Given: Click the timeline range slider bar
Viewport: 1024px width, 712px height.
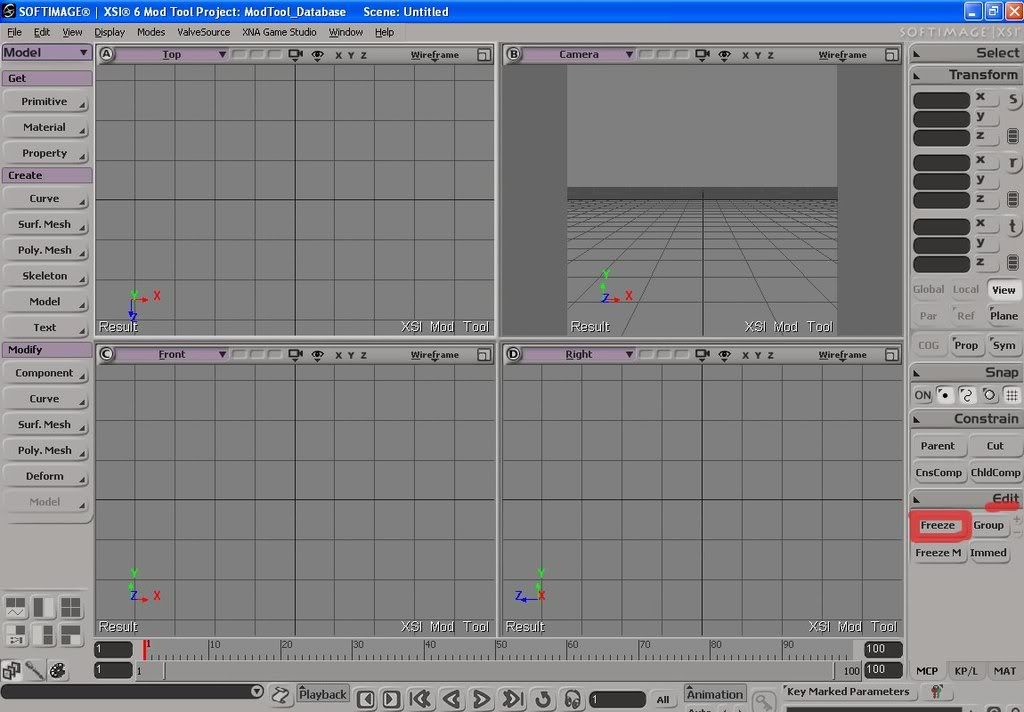Looking at the screenshot, I should [500, 670].
